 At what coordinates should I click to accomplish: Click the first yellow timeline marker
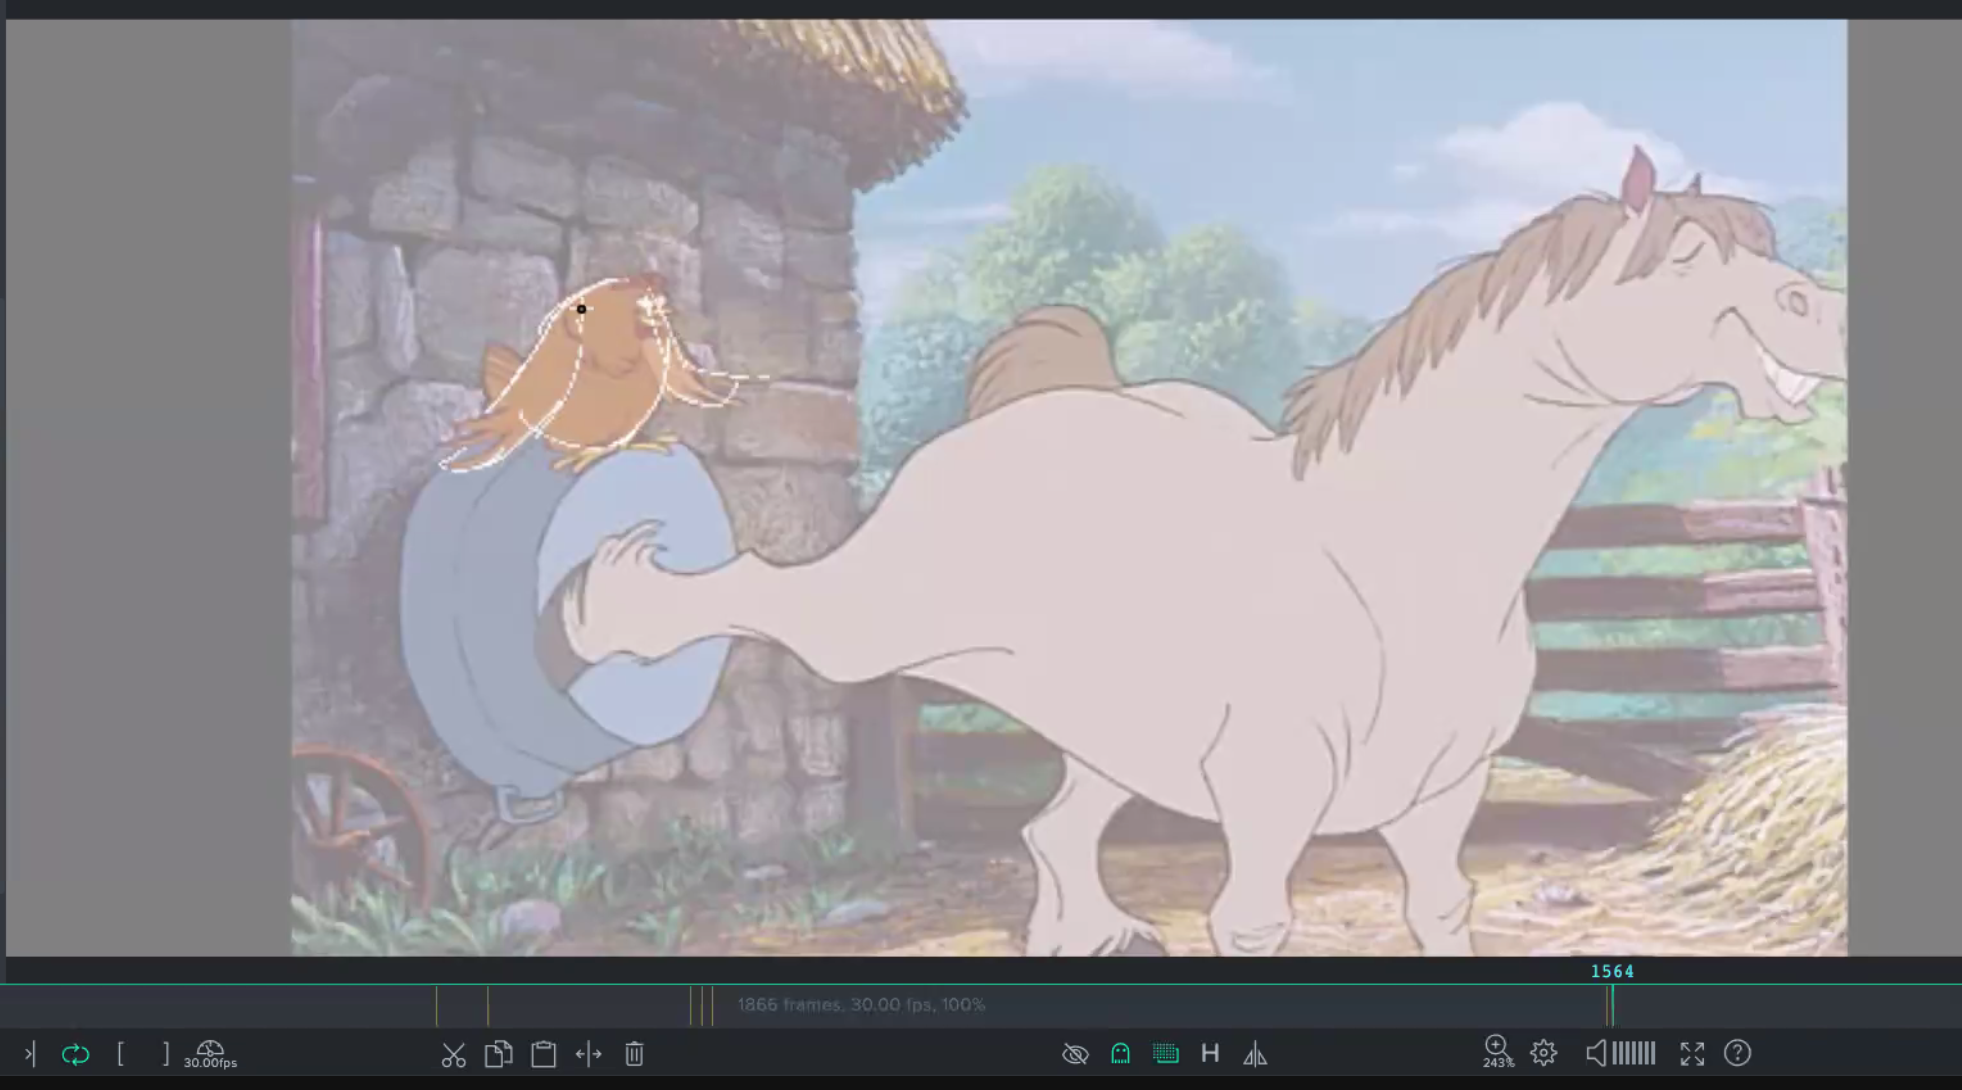pyautogui.click(x=436, y=1005)
